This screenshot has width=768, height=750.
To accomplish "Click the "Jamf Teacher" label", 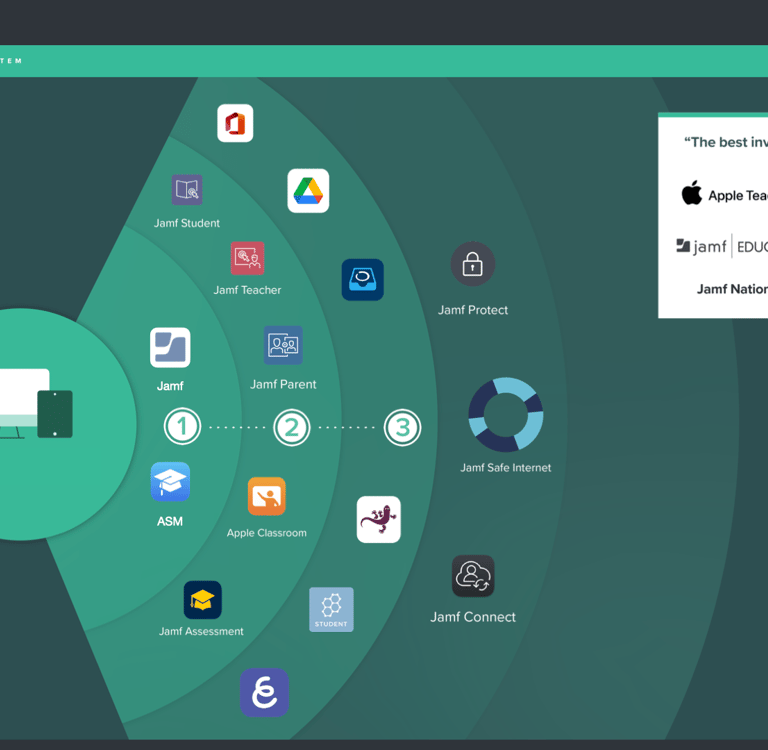I will click(x=247, y=290).
